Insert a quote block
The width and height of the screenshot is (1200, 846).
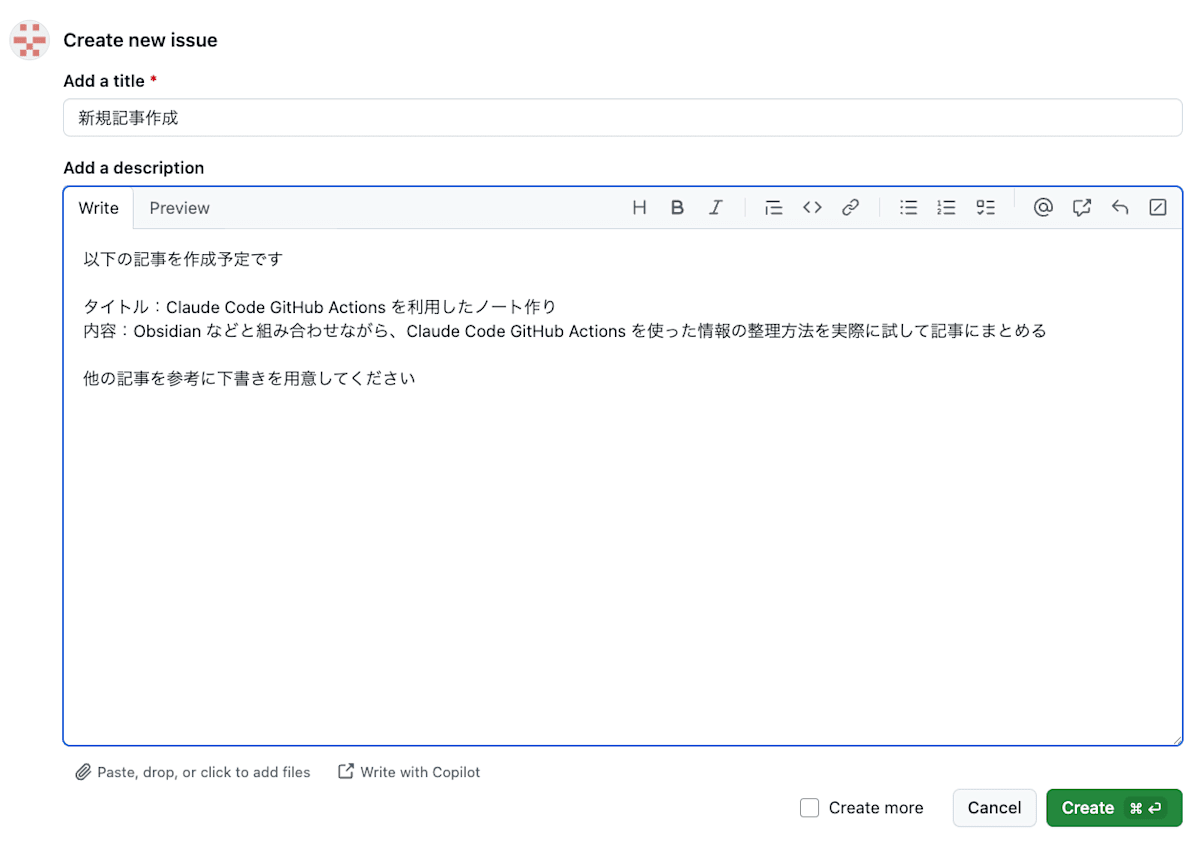(x=773, y=208)
